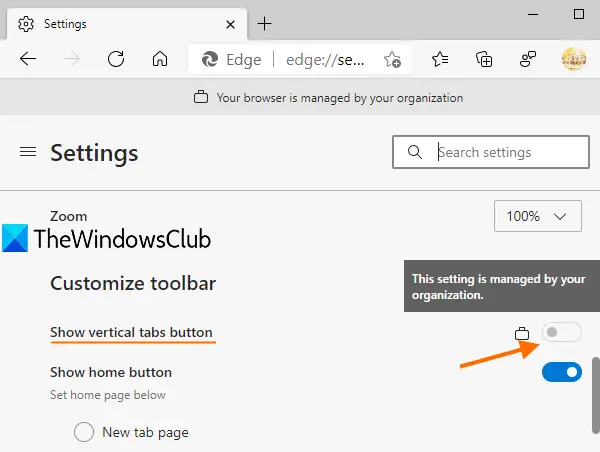600x452 pixels.
Task: Maximize the Edge window
Action: point(579,14)
